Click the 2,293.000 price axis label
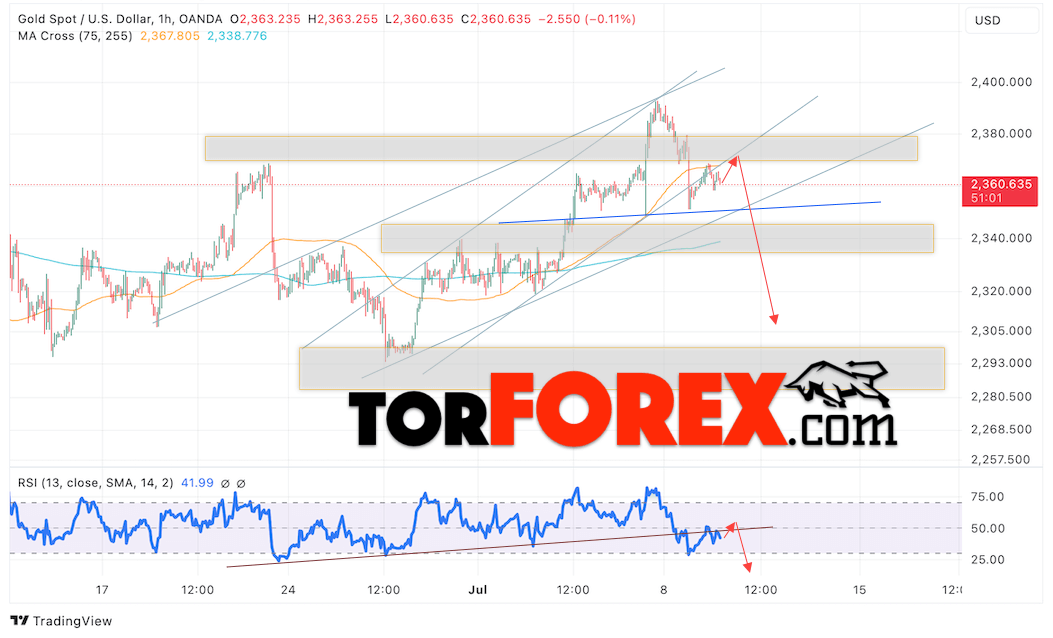The width and height of the screenshot is (1053, 638). pyautogui.click(x=1001, y=363)
